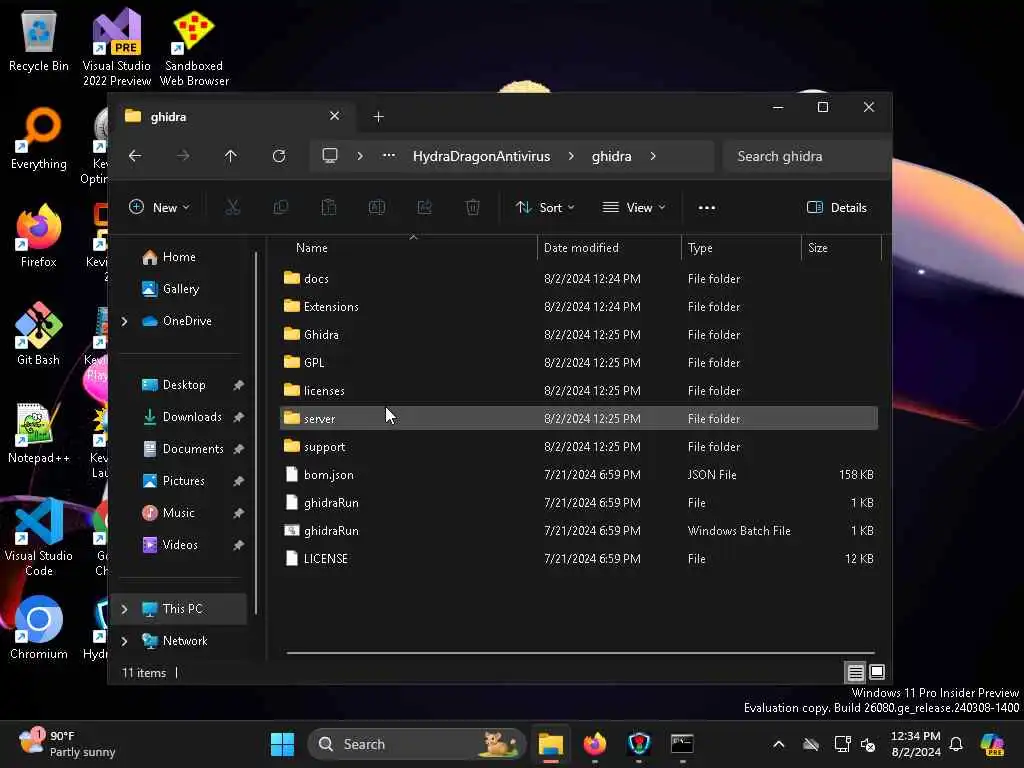The image size is (1024, 768).
Task: Click the Share icon in toolbar
Action: 424,208
